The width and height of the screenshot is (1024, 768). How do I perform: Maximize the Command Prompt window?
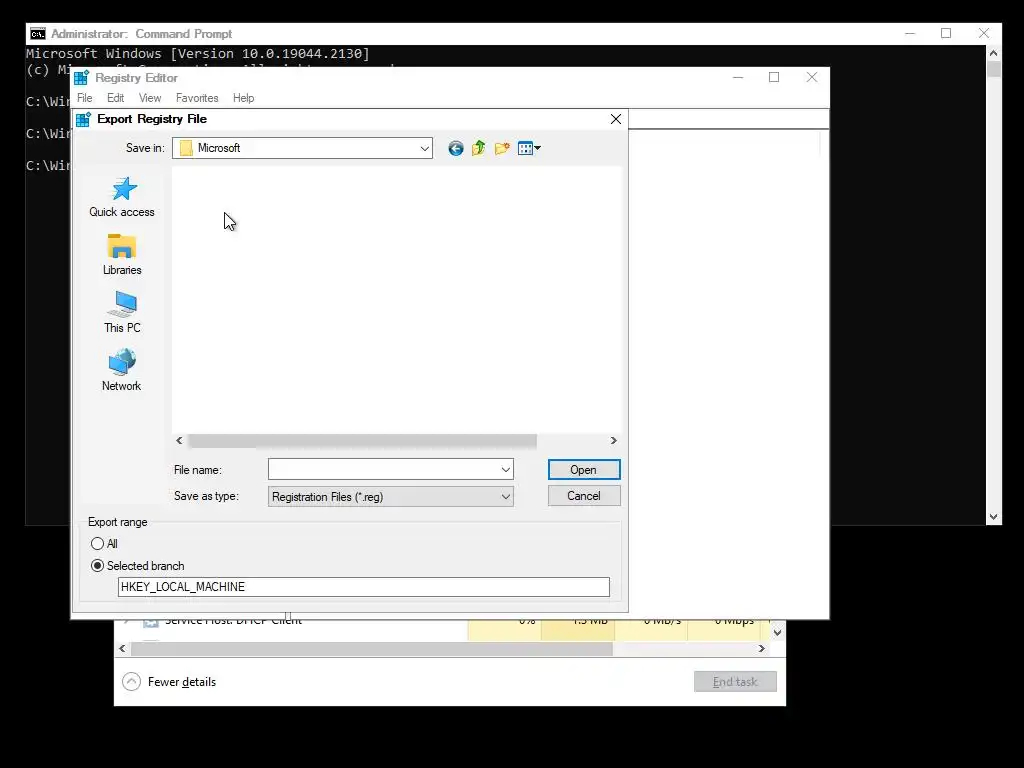pyautogui.click(x=946, y=33)
